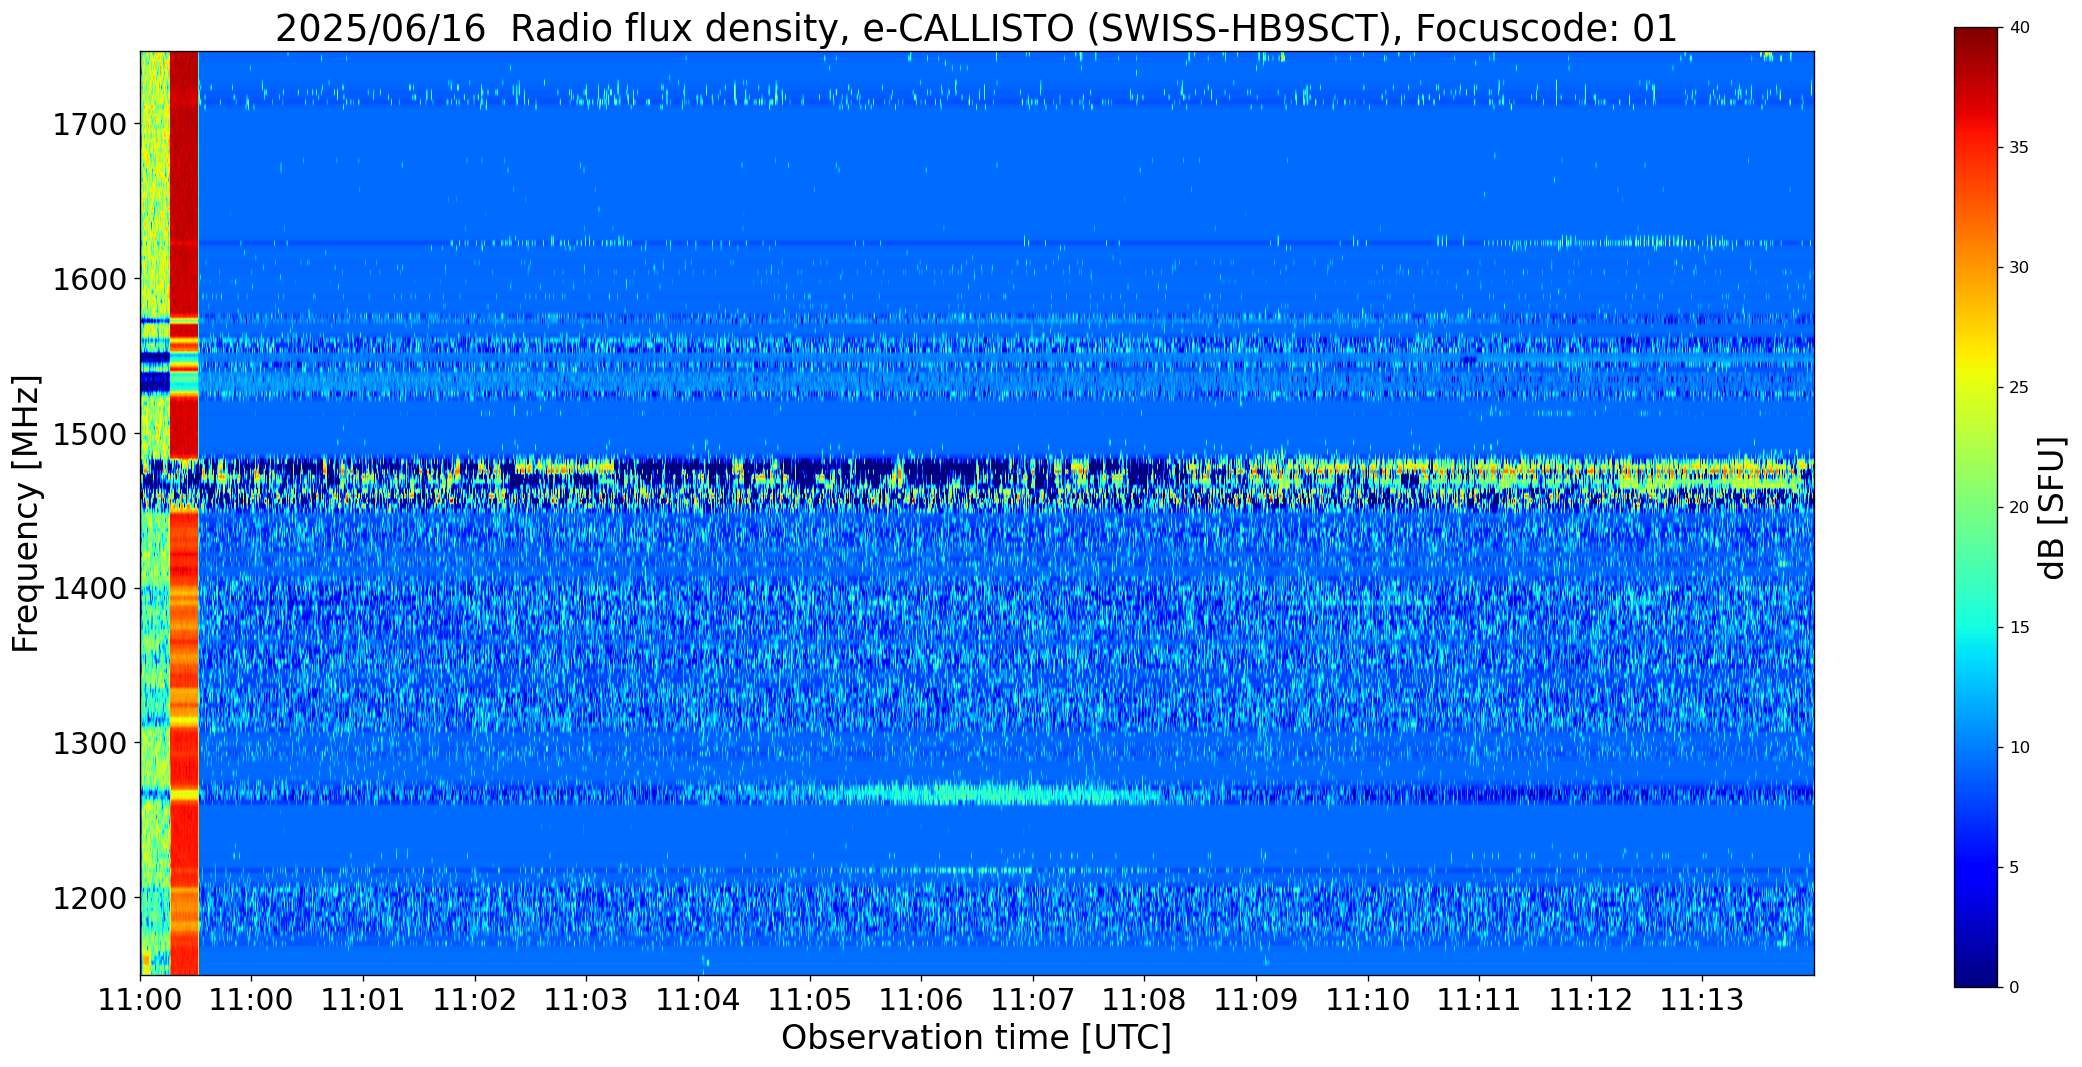Click the 11:10 time tick label

click(x=1367, y=1000)
